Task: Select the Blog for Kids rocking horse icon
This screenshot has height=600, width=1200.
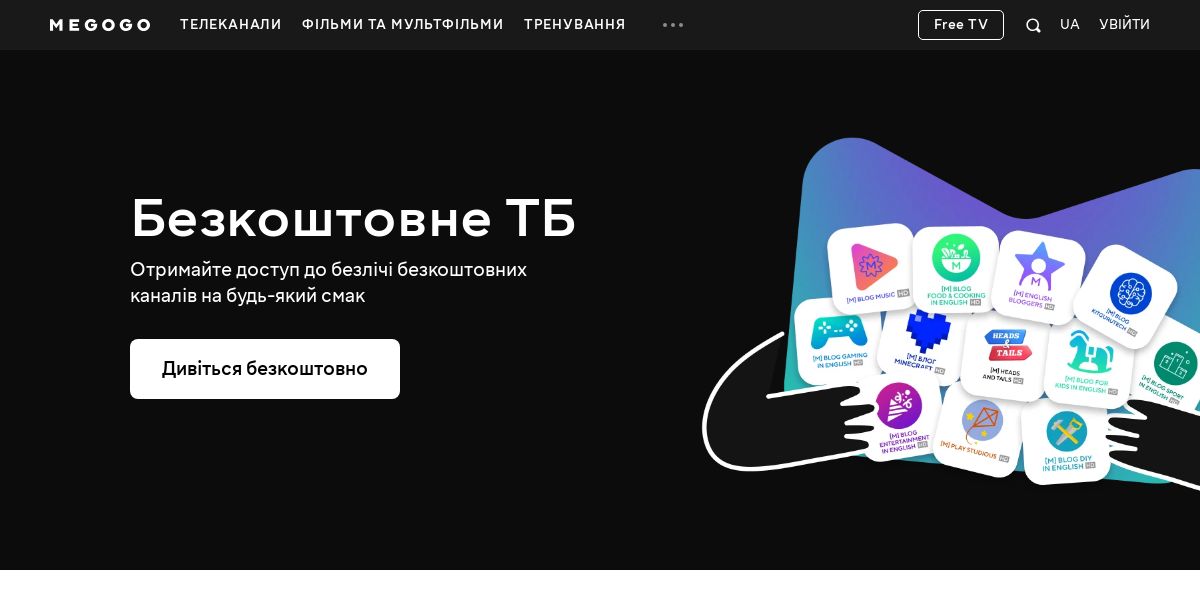Action: [1088, 362]
